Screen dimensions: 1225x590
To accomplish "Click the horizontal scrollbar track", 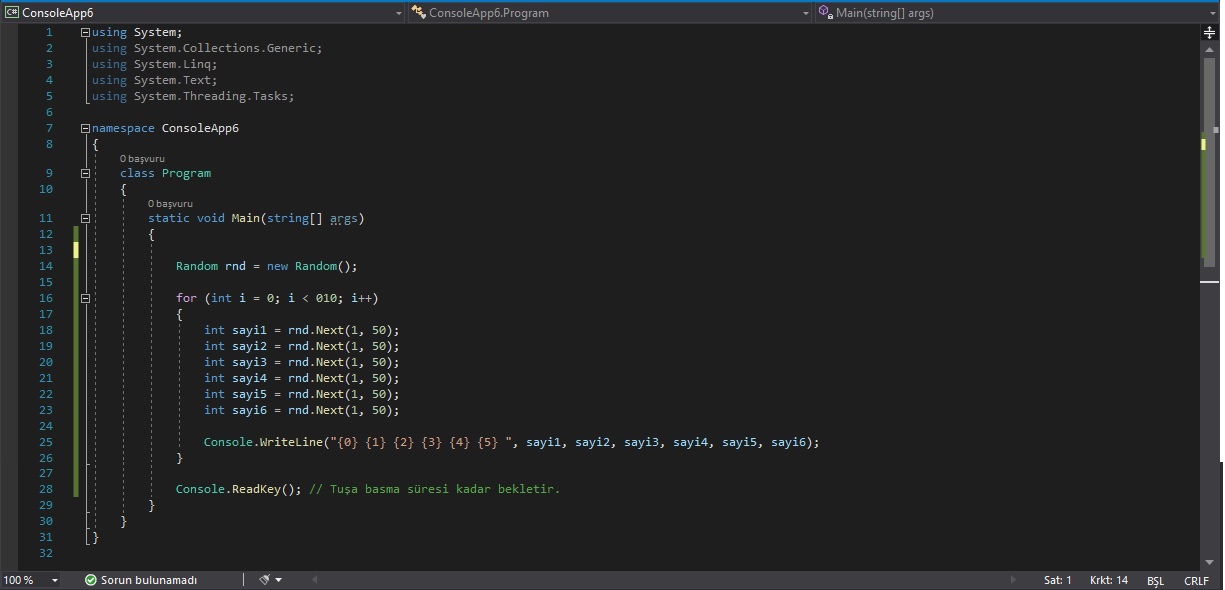I will 664,580.
